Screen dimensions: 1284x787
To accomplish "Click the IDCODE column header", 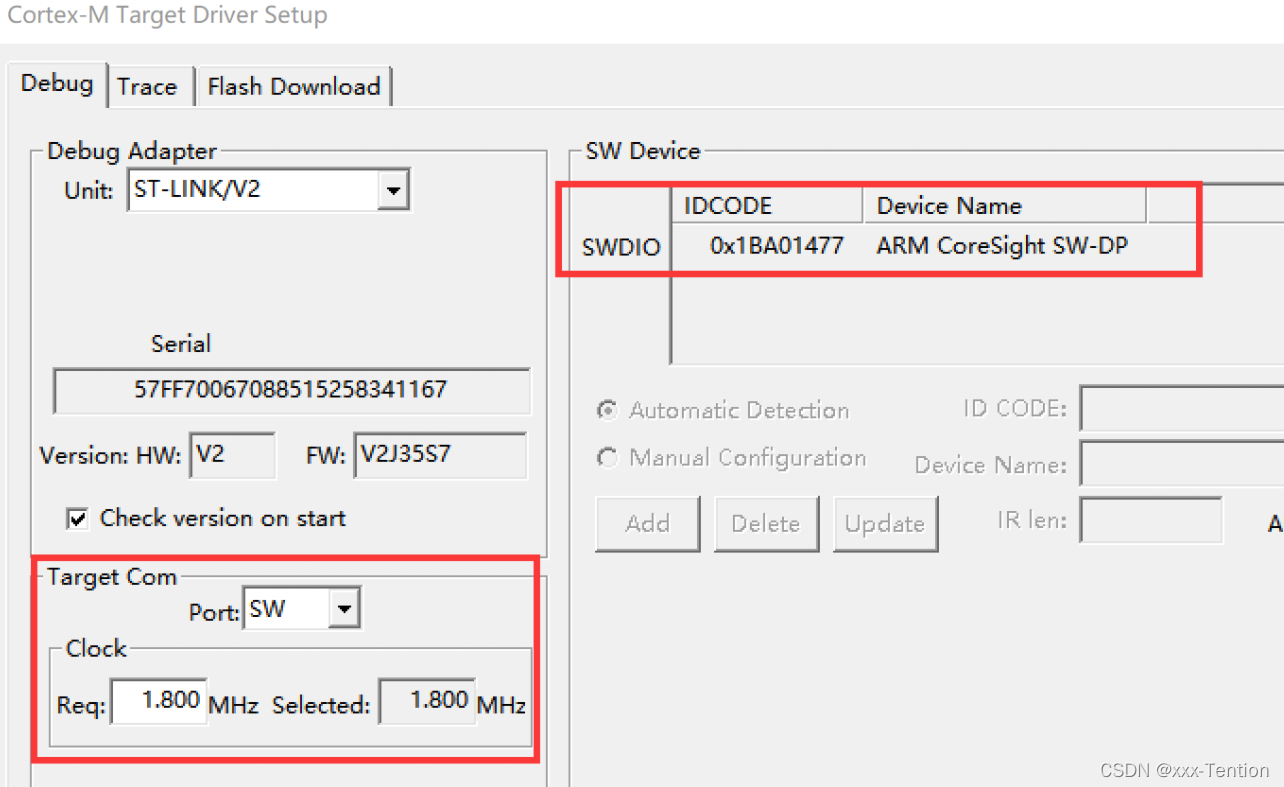I will [767, 206].
